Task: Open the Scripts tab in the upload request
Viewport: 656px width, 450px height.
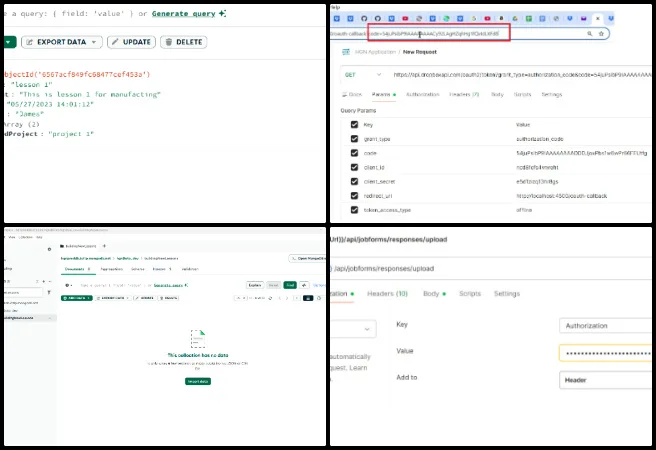Action: [469, 294]
